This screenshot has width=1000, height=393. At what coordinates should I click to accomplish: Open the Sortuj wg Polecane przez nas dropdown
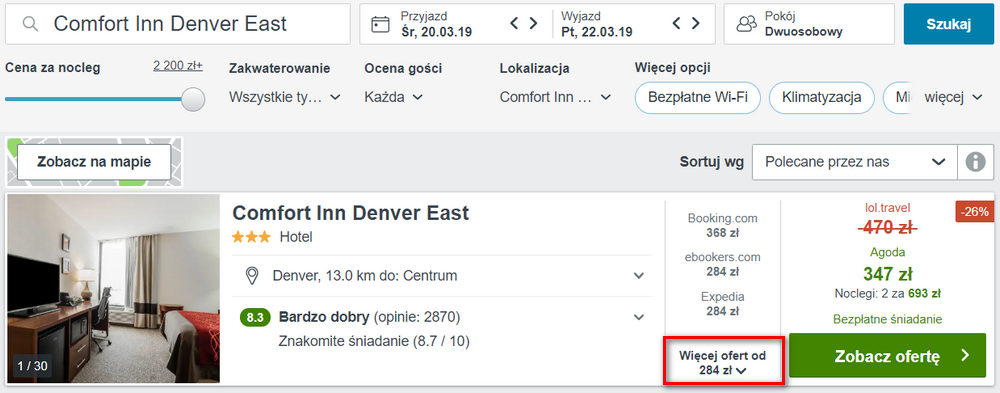coord(855,162)
